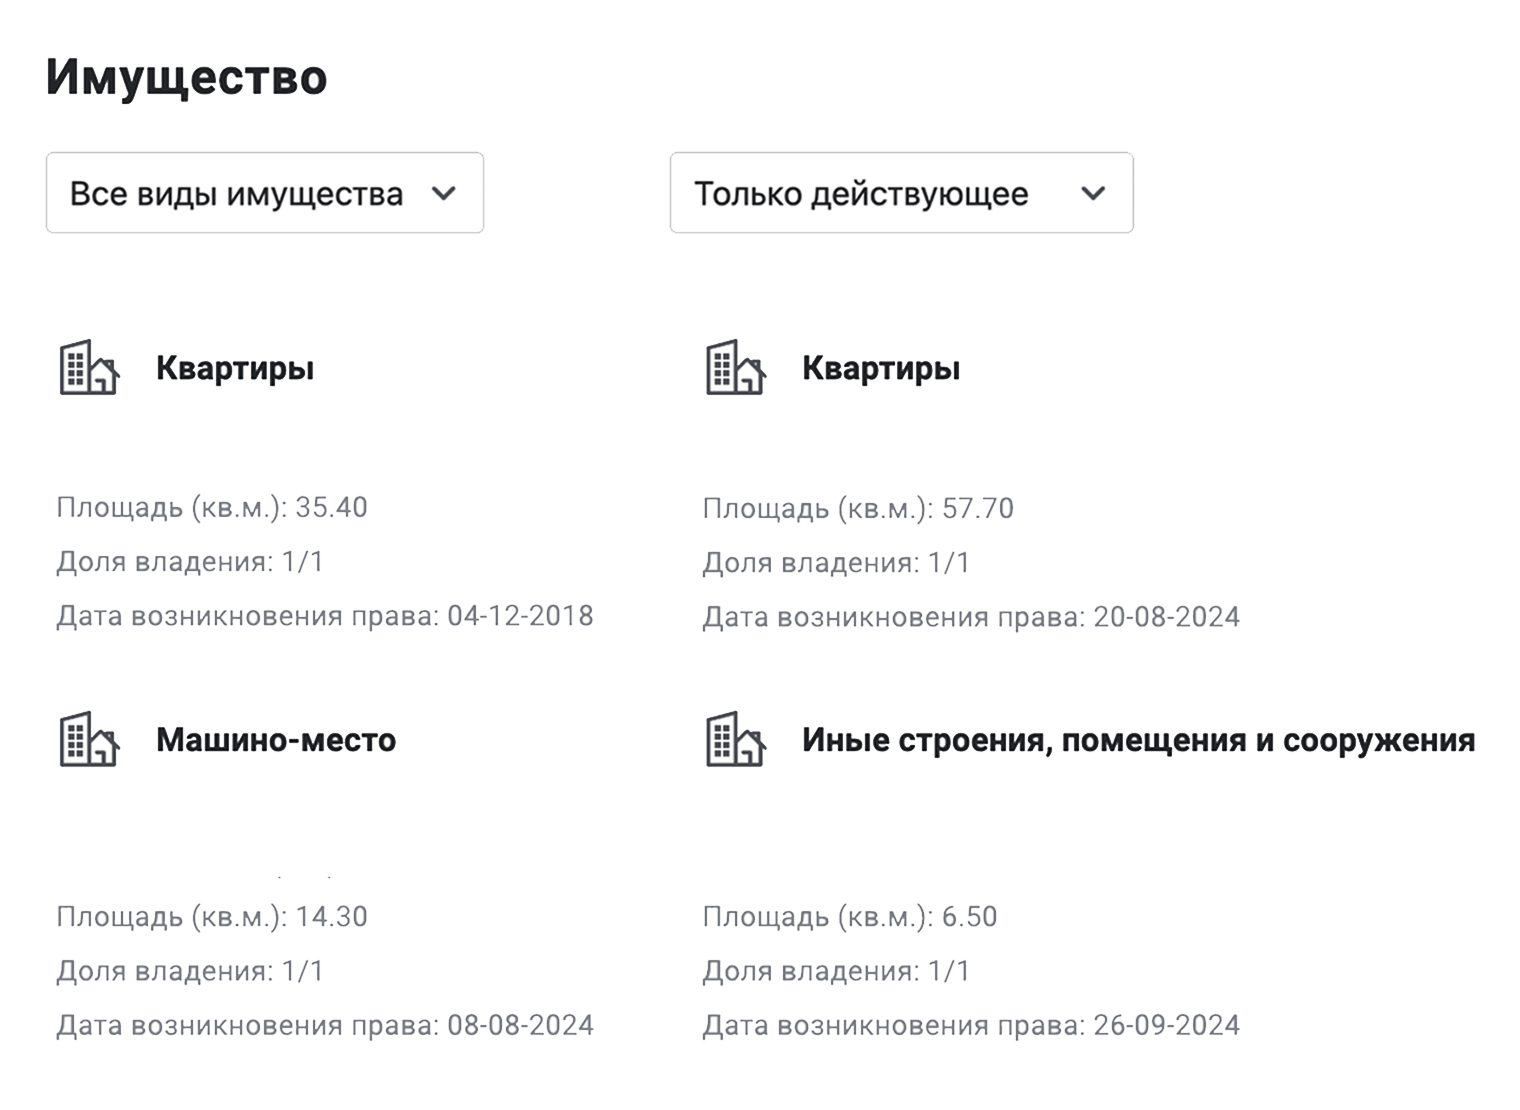
Task: Click building icon of the 35.40 apartment
Action: point(89,367)
